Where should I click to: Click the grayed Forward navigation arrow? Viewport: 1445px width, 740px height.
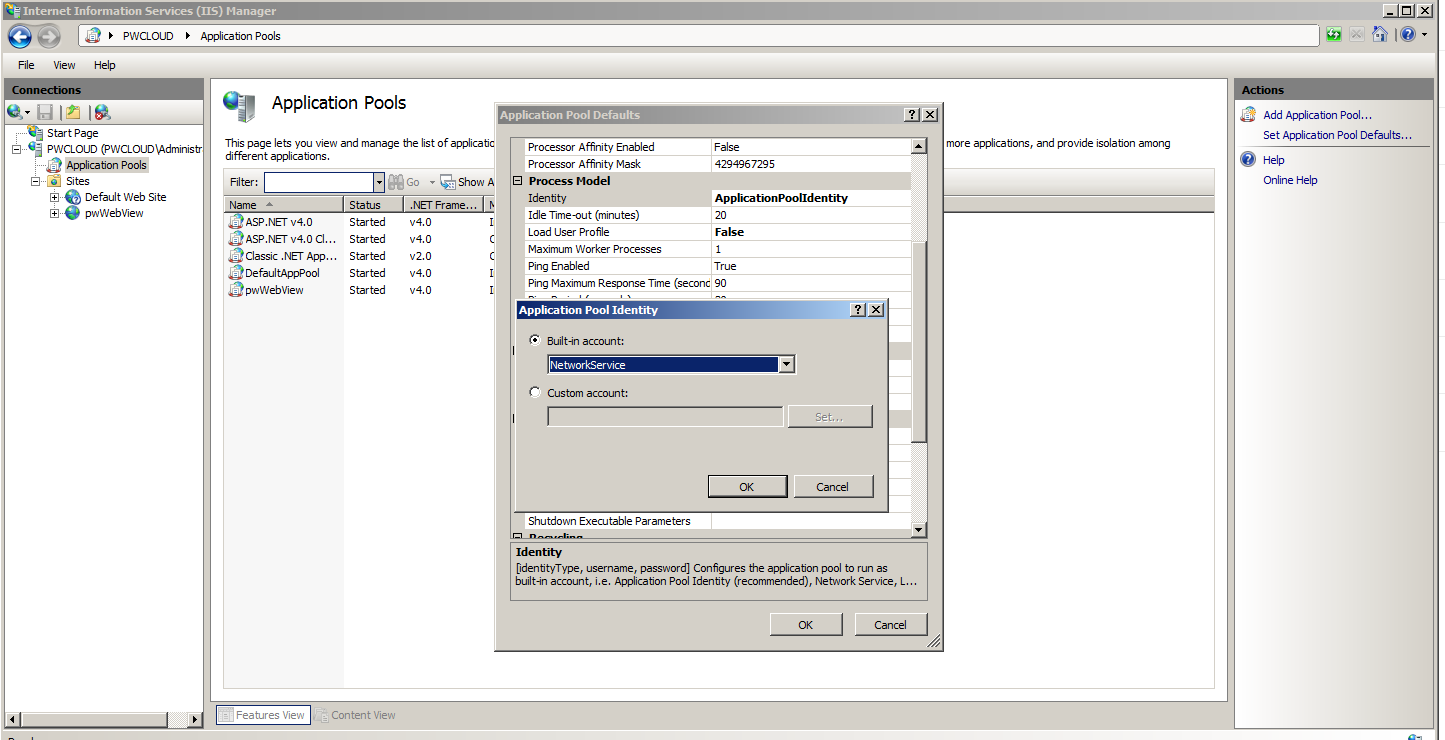tap(48, 37)
